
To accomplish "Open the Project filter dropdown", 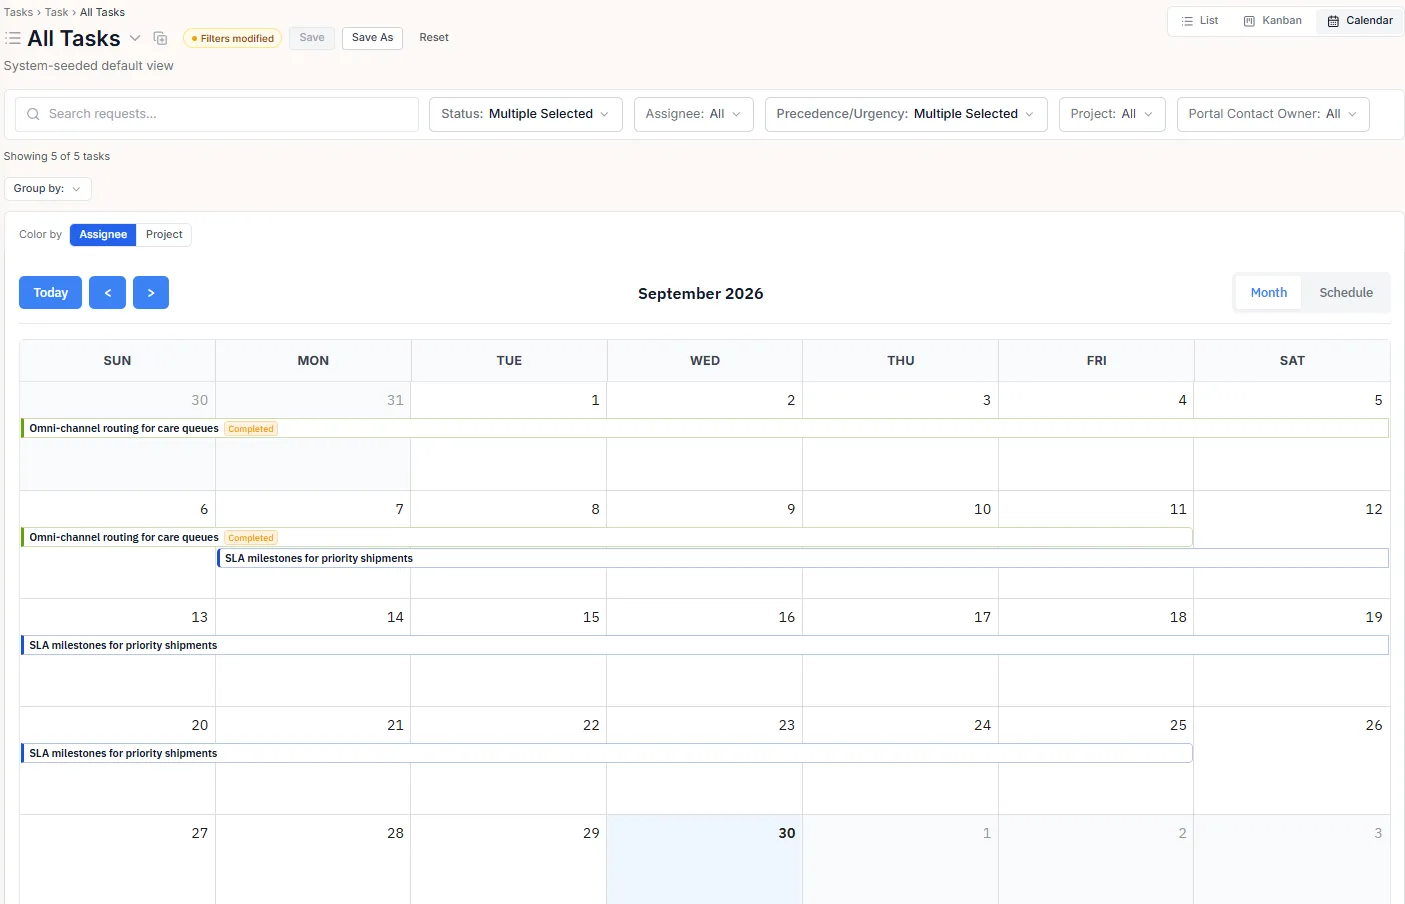I will (1112, 114).
